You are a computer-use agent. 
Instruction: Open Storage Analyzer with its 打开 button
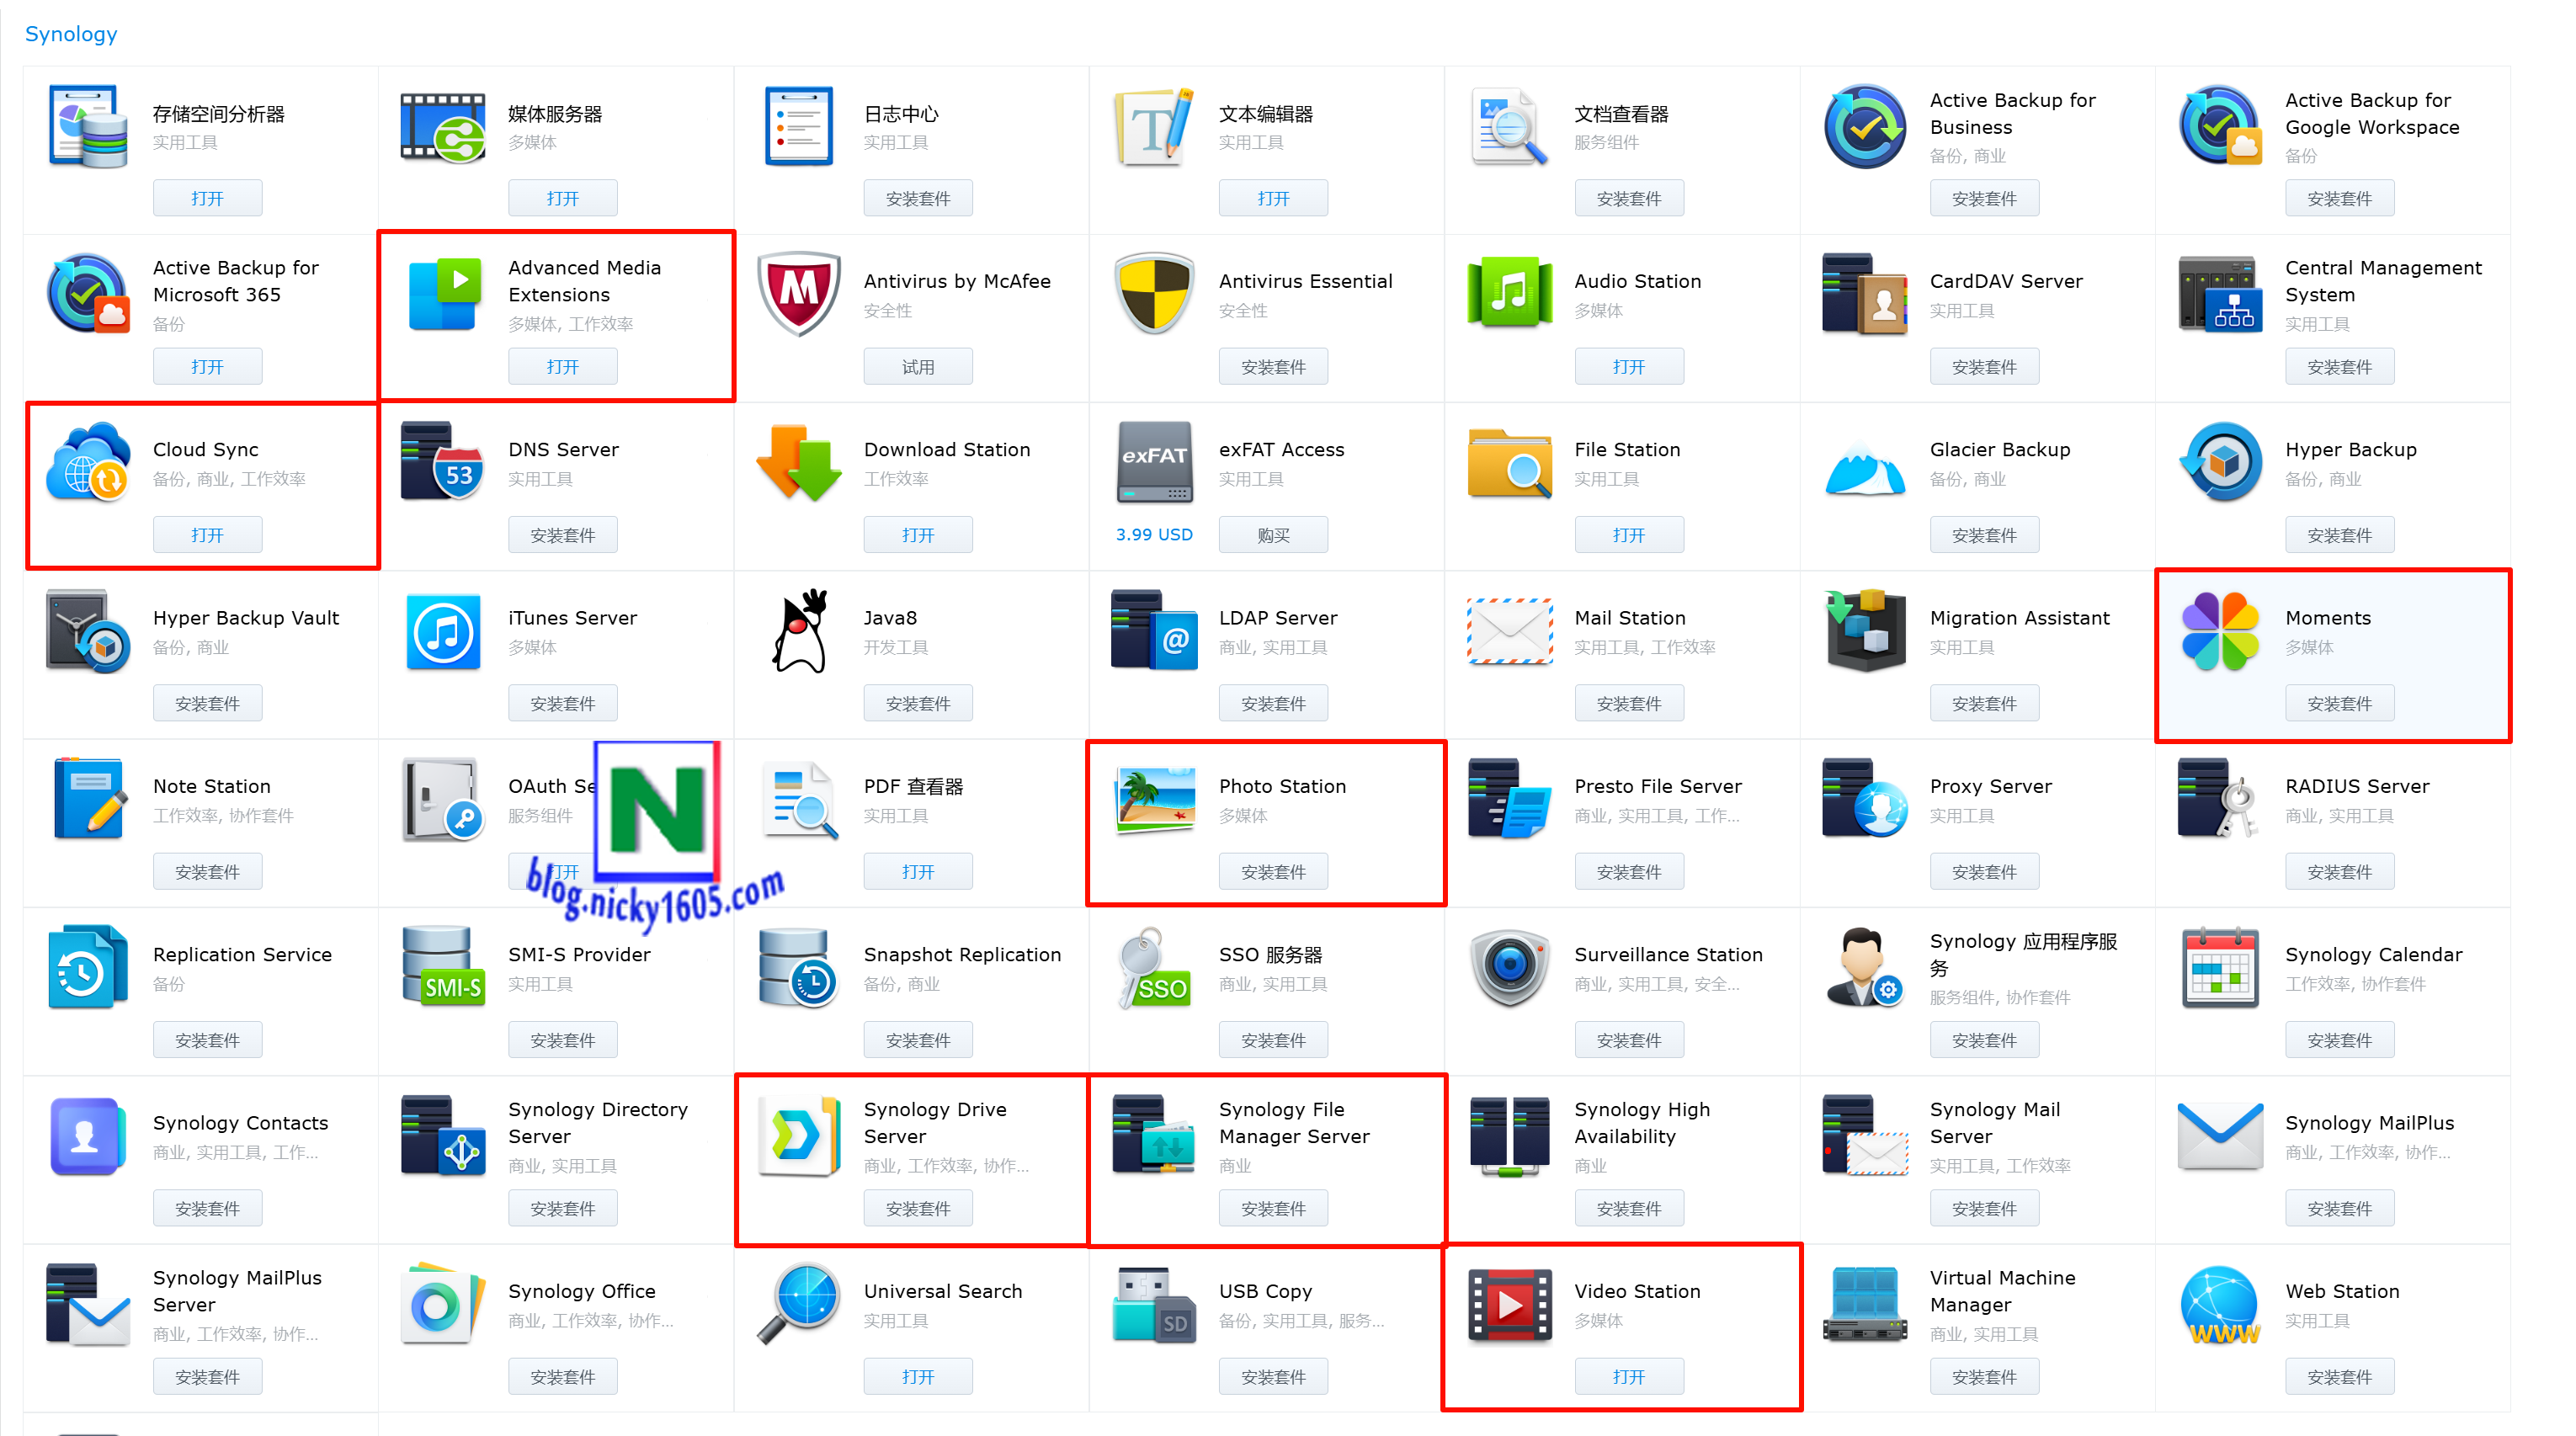(x=207, y=198)
